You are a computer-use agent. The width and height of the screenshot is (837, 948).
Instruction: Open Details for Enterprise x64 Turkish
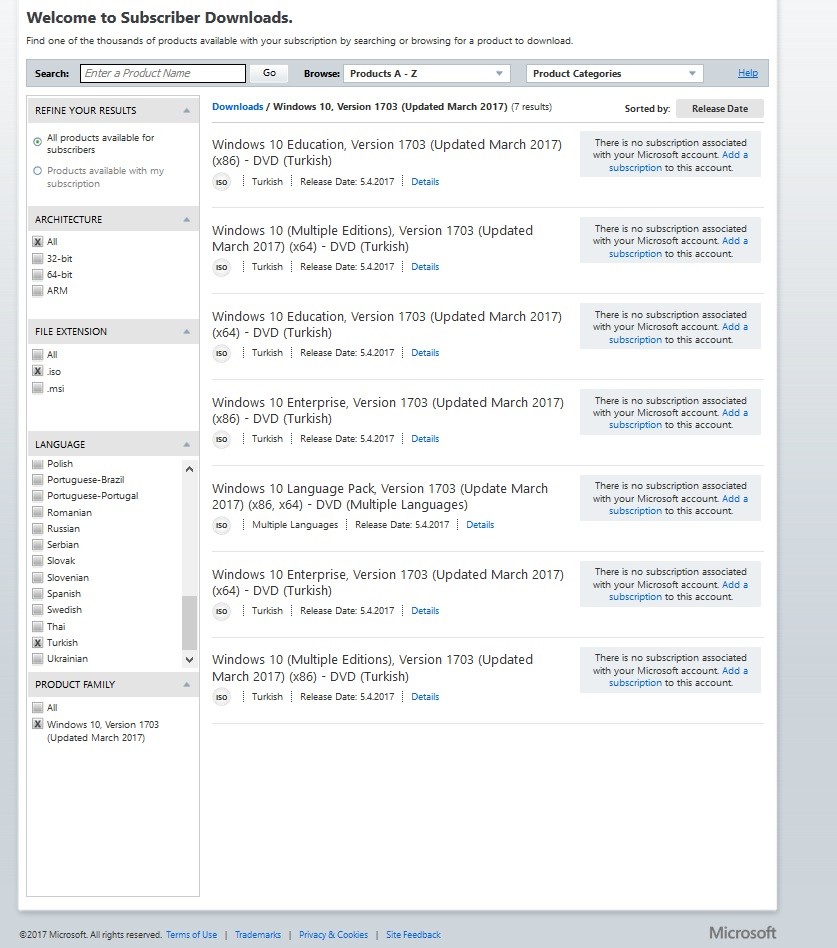coord(425,611)
